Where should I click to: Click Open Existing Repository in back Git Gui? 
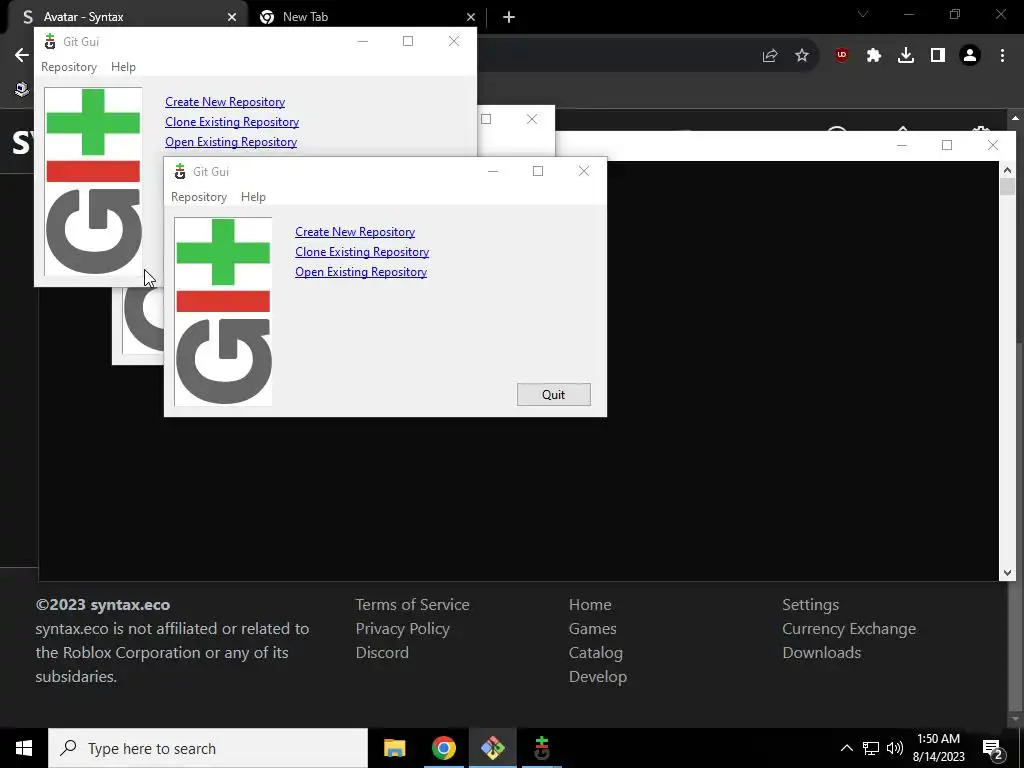coord(231,142)
